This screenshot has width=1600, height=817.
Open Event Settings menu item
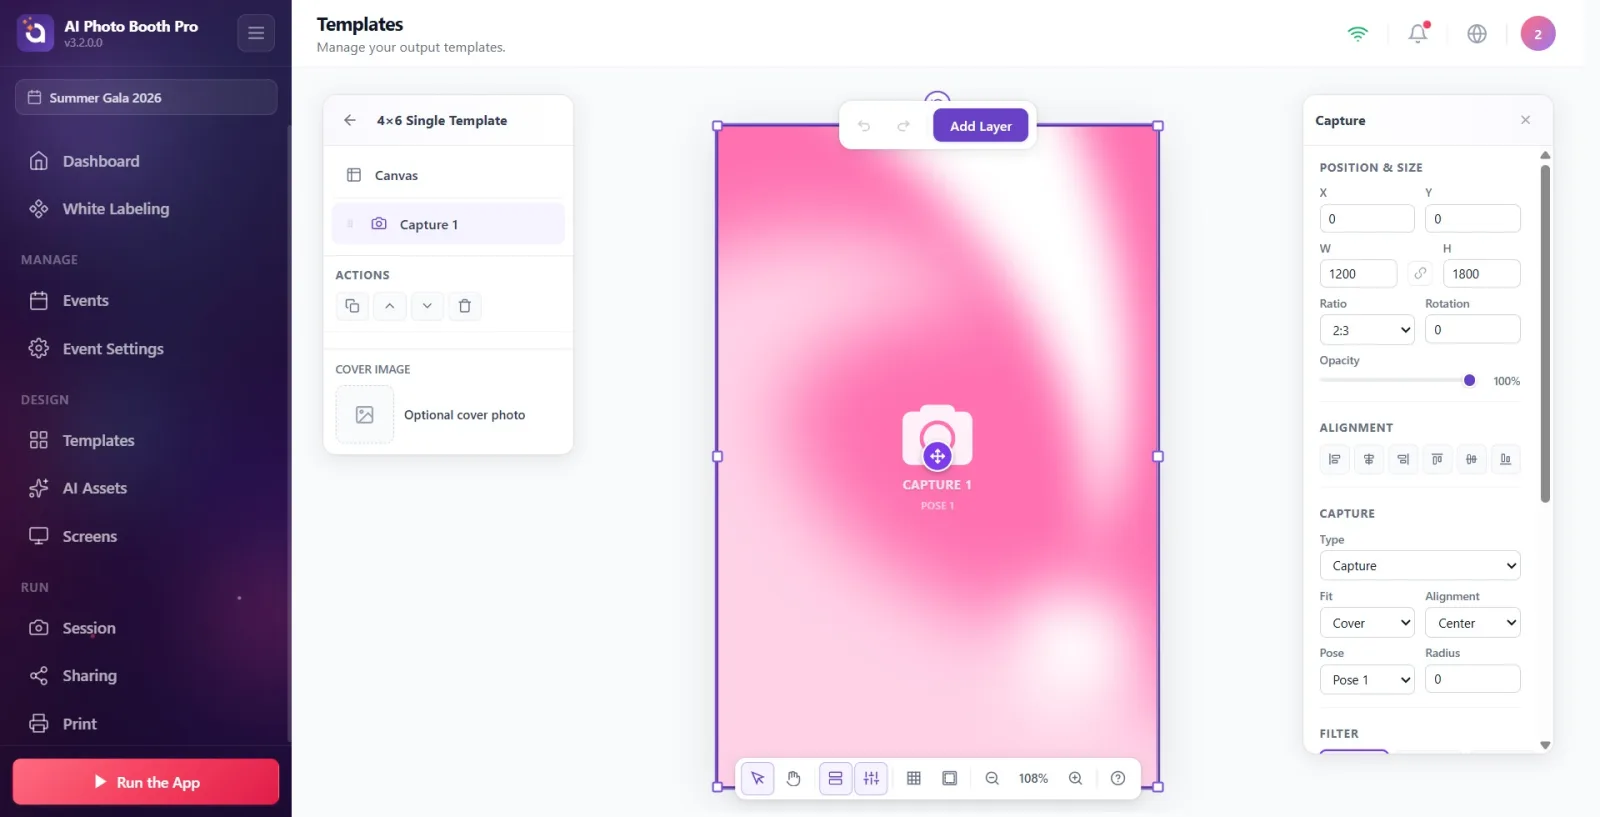coord(112,348)
